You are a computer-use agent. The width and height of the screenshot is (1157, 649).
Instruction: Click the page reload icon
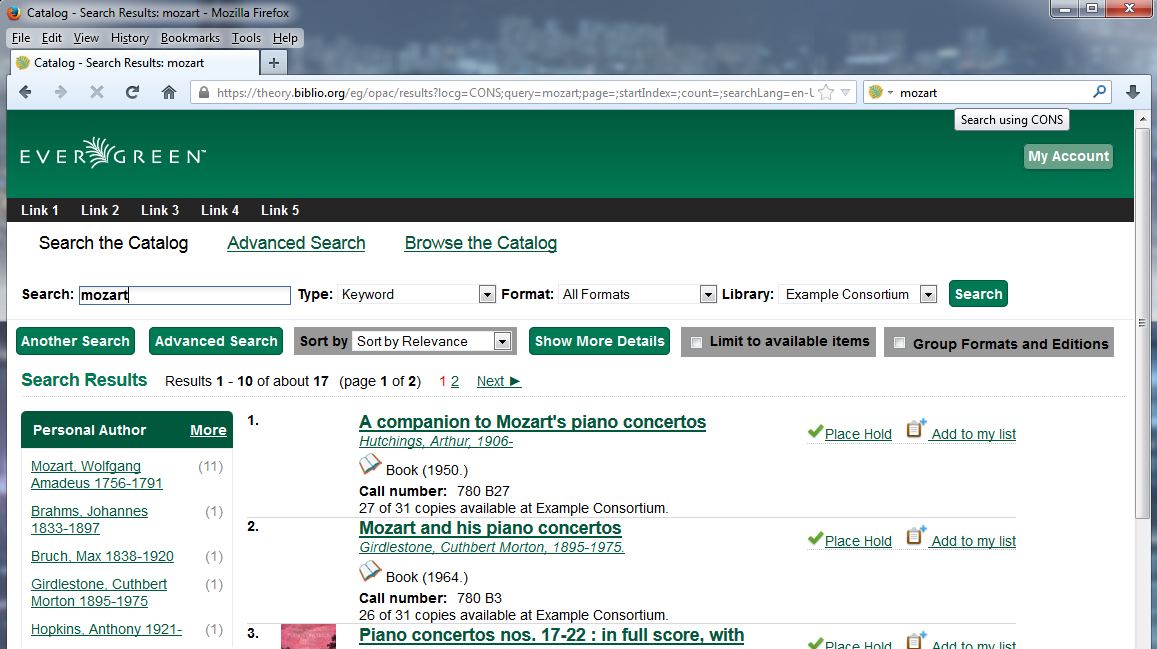point(131,91)
